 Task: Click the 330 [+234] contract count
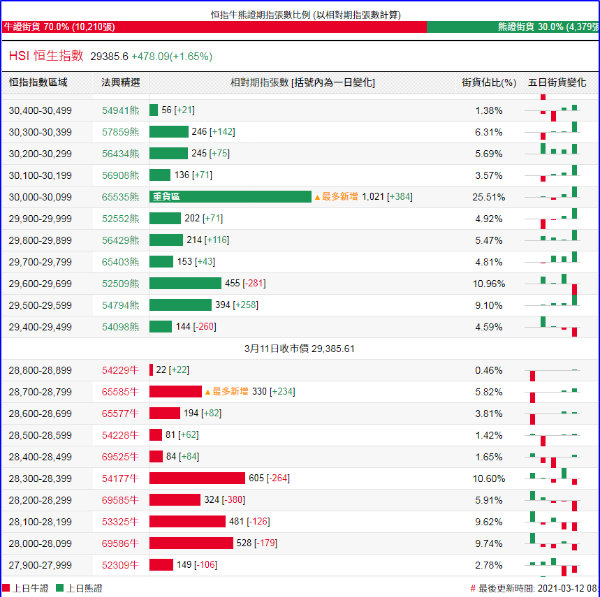point(274,391)
